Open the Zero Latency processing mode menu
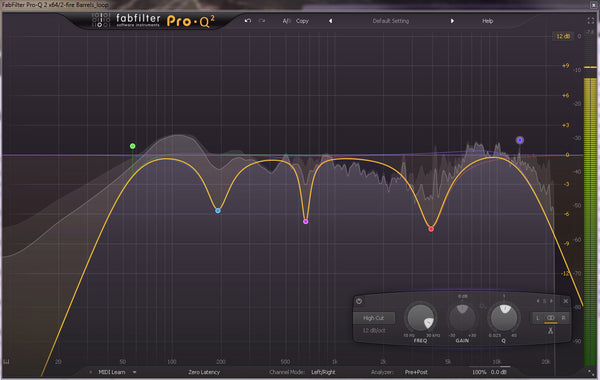This screenshot has height=380, width=600. tap(204, 372)
